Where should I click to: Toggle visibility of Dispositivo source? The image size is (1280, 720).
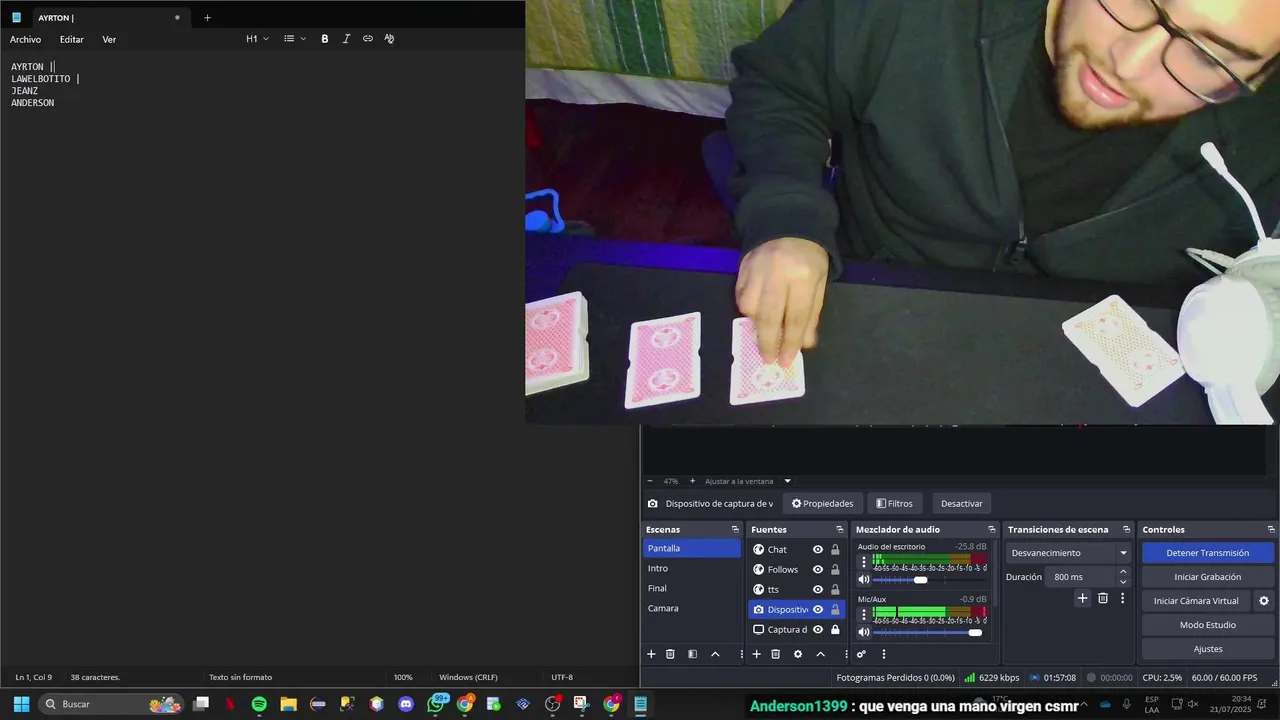[818, 610]
